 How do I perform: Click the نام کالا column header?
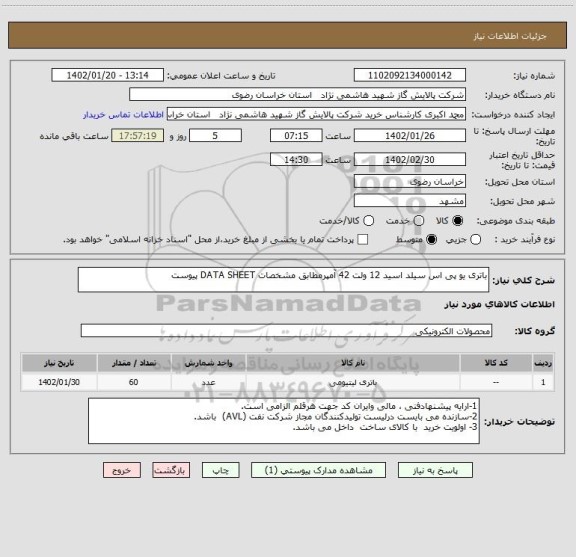pos(353,363)
